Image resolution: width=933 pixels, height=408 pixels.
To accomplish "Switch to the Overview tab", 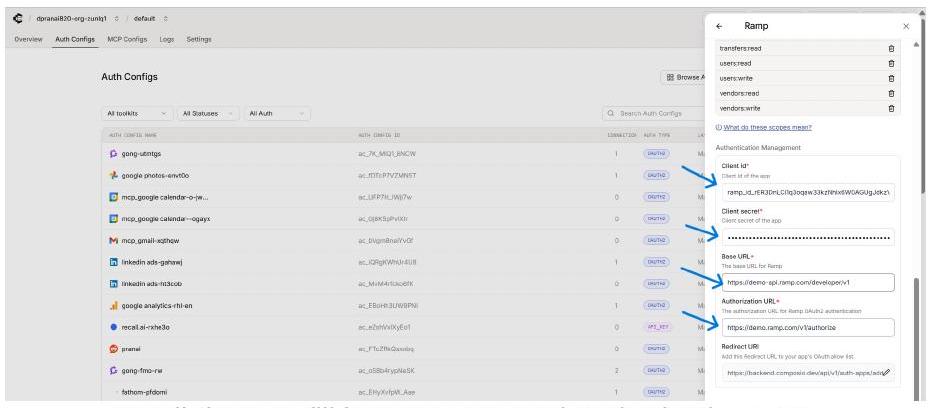I will tap(28, 39).
